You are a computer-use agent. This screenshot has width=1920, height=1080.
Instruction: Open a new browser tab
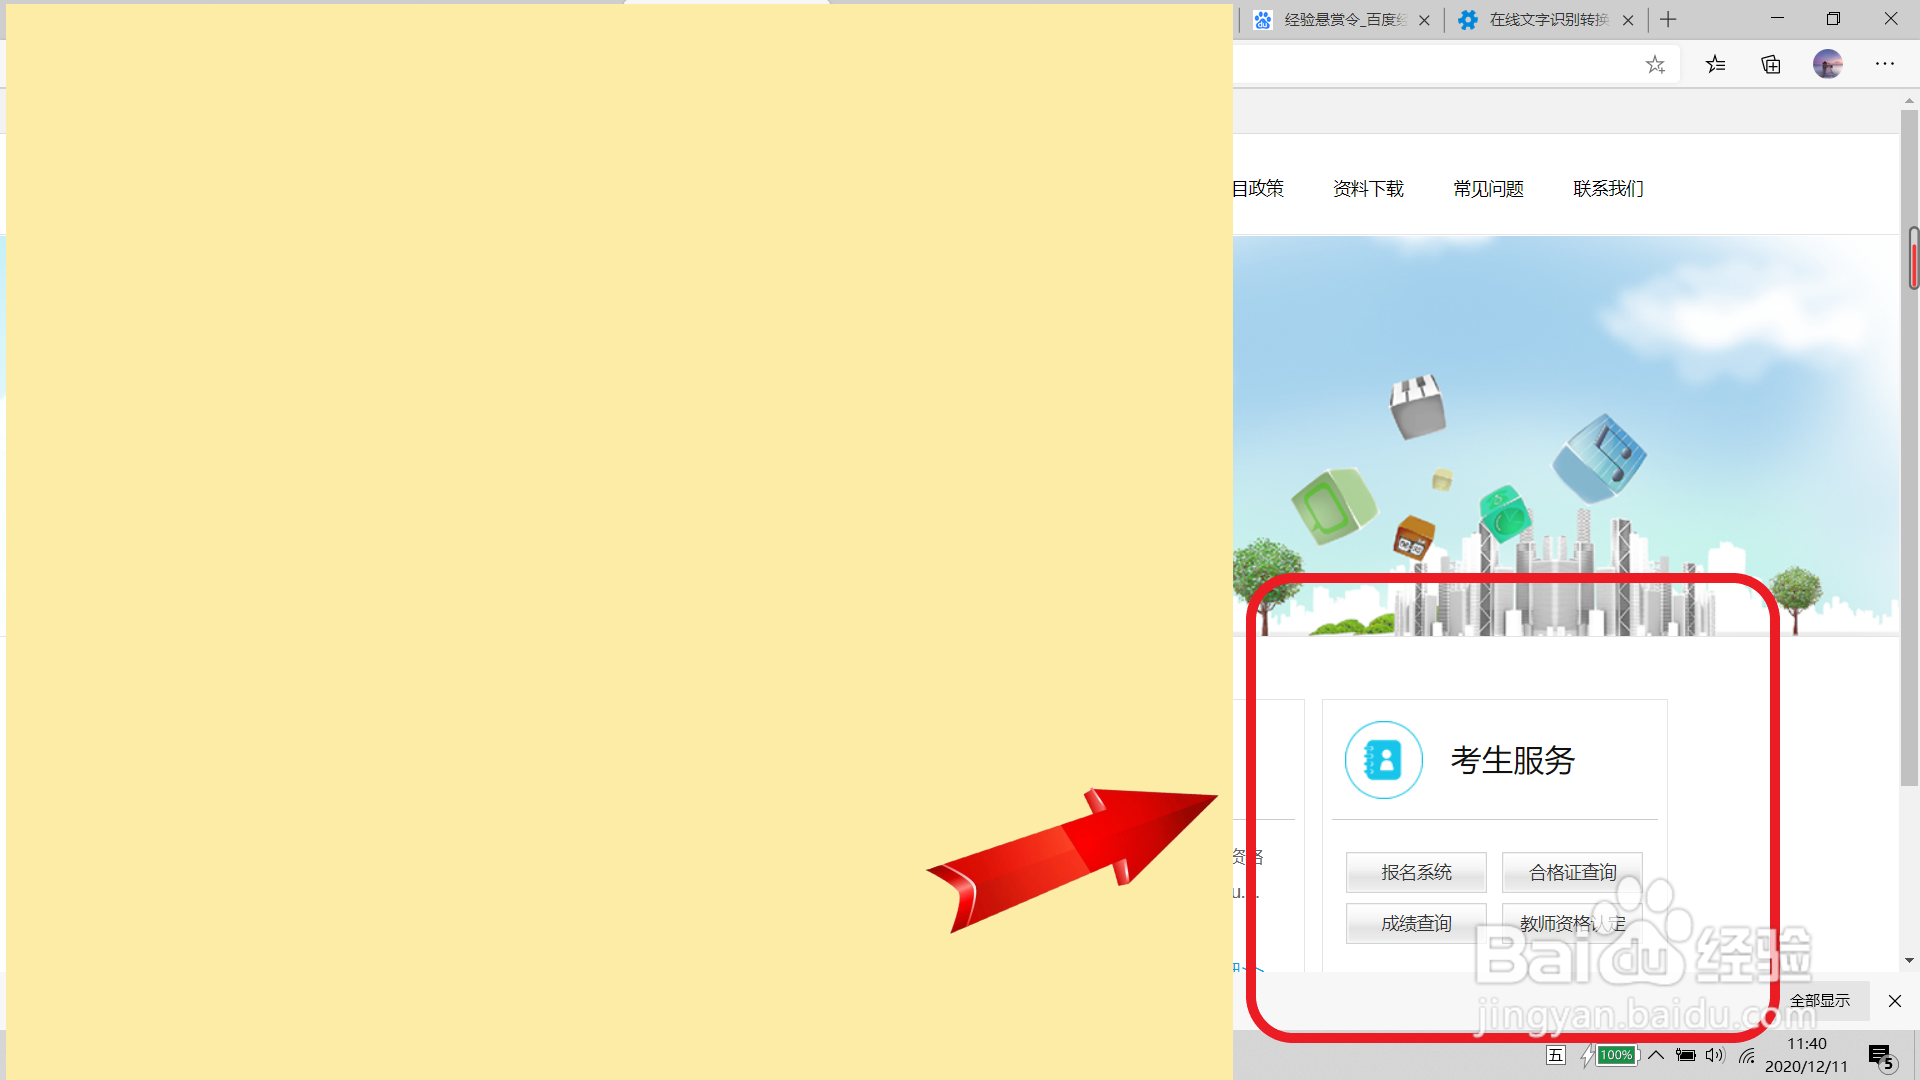[1668, 20]
